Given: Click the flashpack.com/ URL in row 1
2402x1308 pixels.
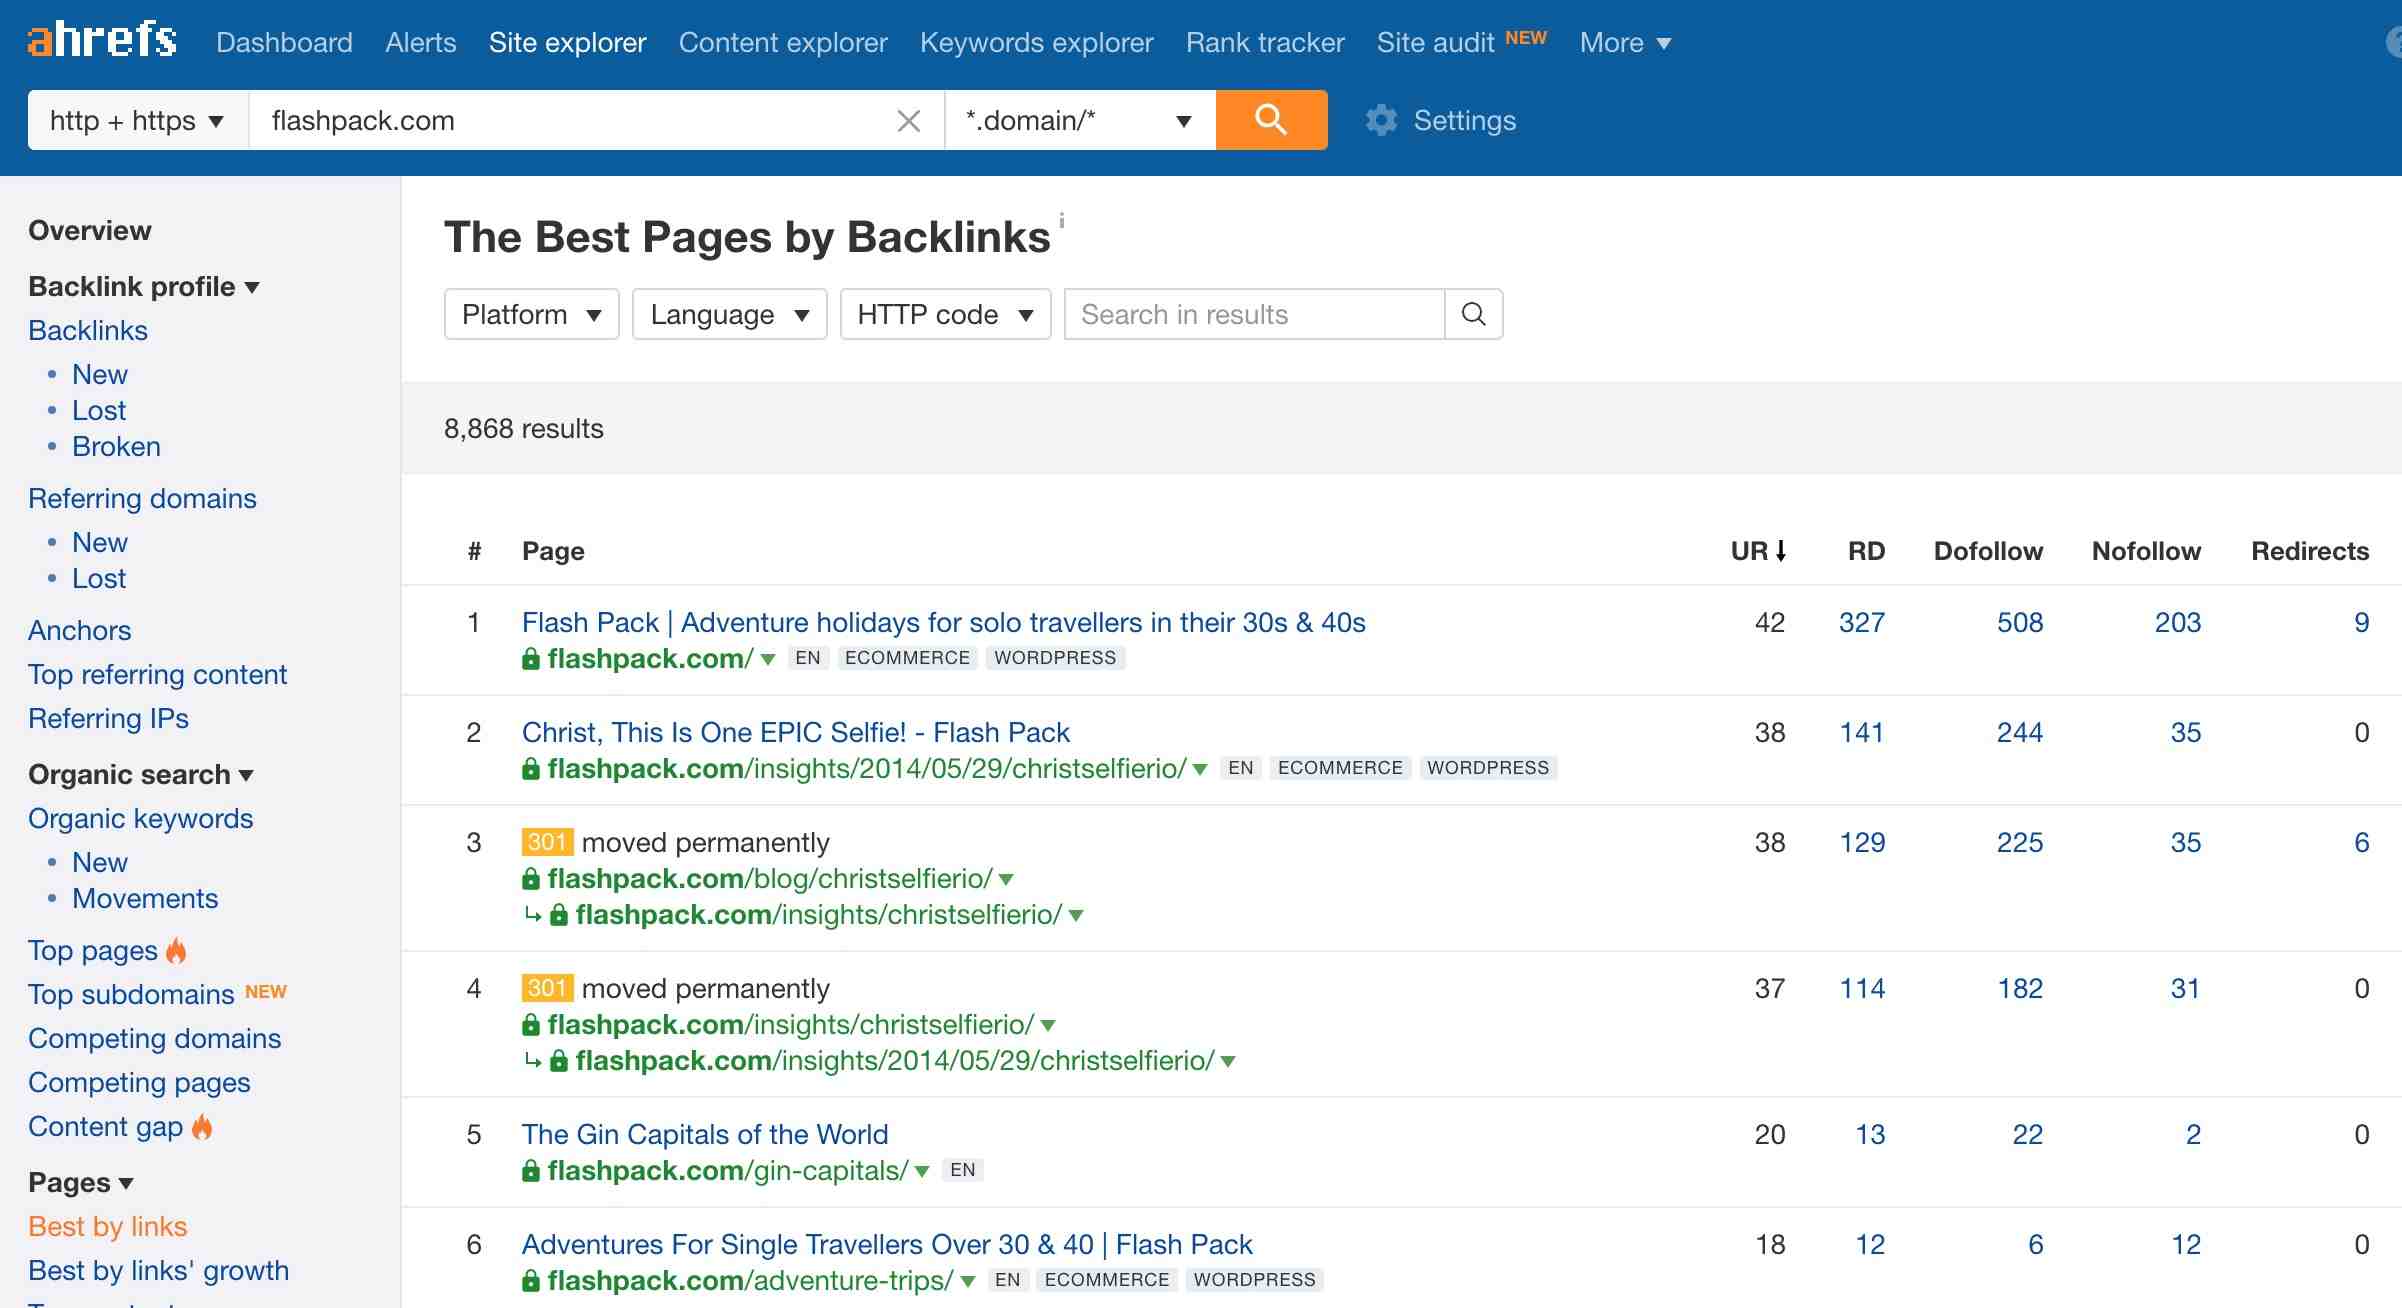Looking at the screenshot, I should [x=644, y=656].
